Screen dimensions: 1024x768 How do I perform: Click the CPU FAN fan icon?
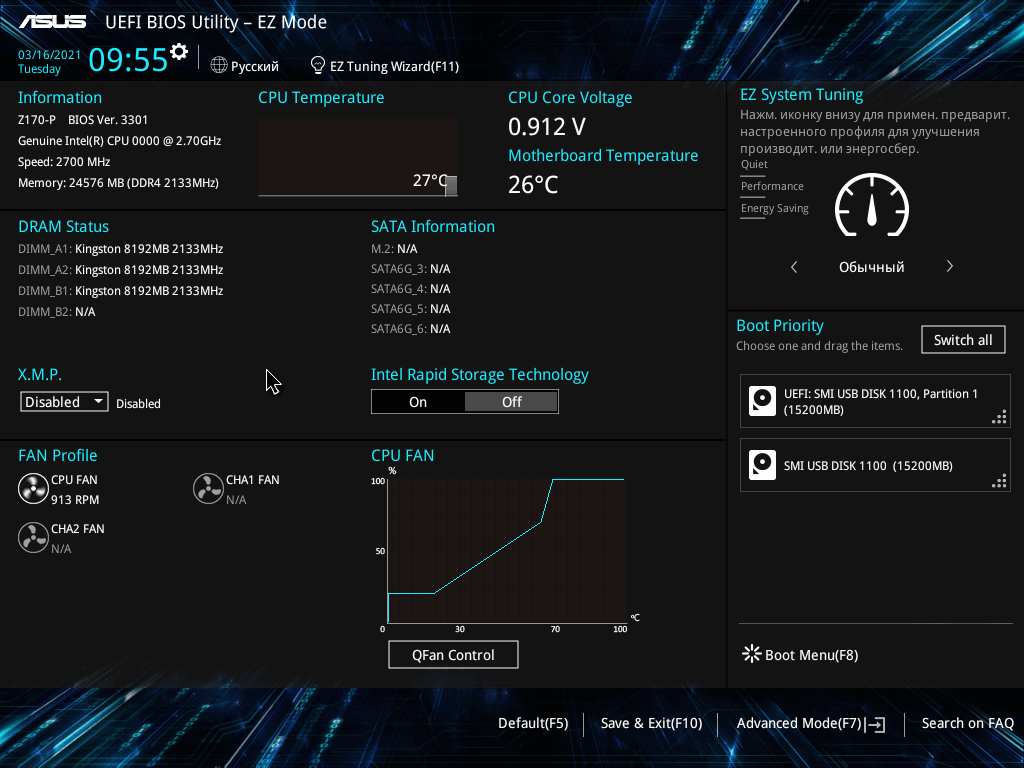pos(33,489)
